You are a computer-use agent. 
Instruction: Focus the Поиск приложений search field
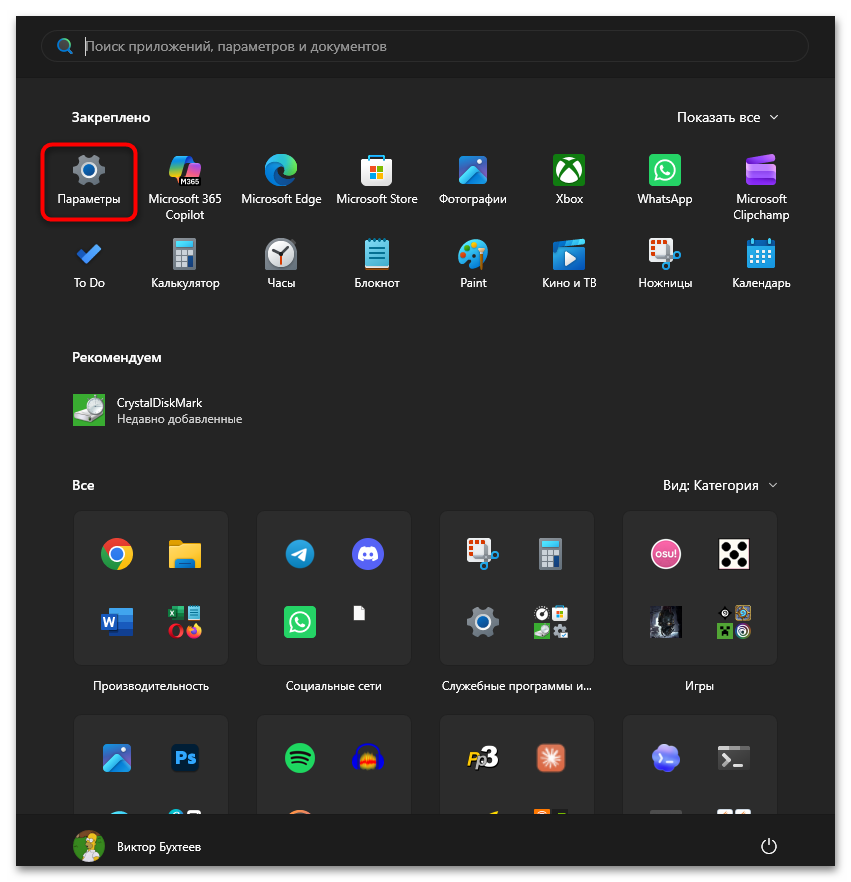425,46
